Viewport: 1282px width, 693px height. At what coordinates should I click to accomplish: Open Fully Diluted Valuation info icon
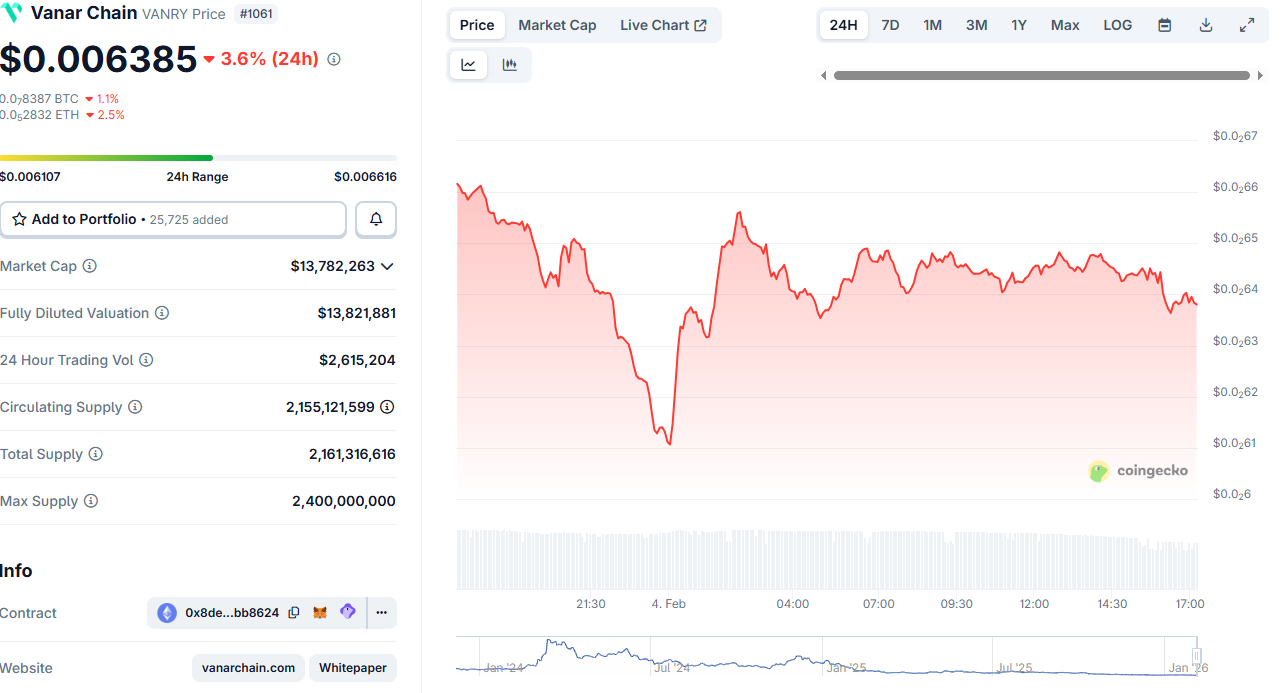click(162, 313)
